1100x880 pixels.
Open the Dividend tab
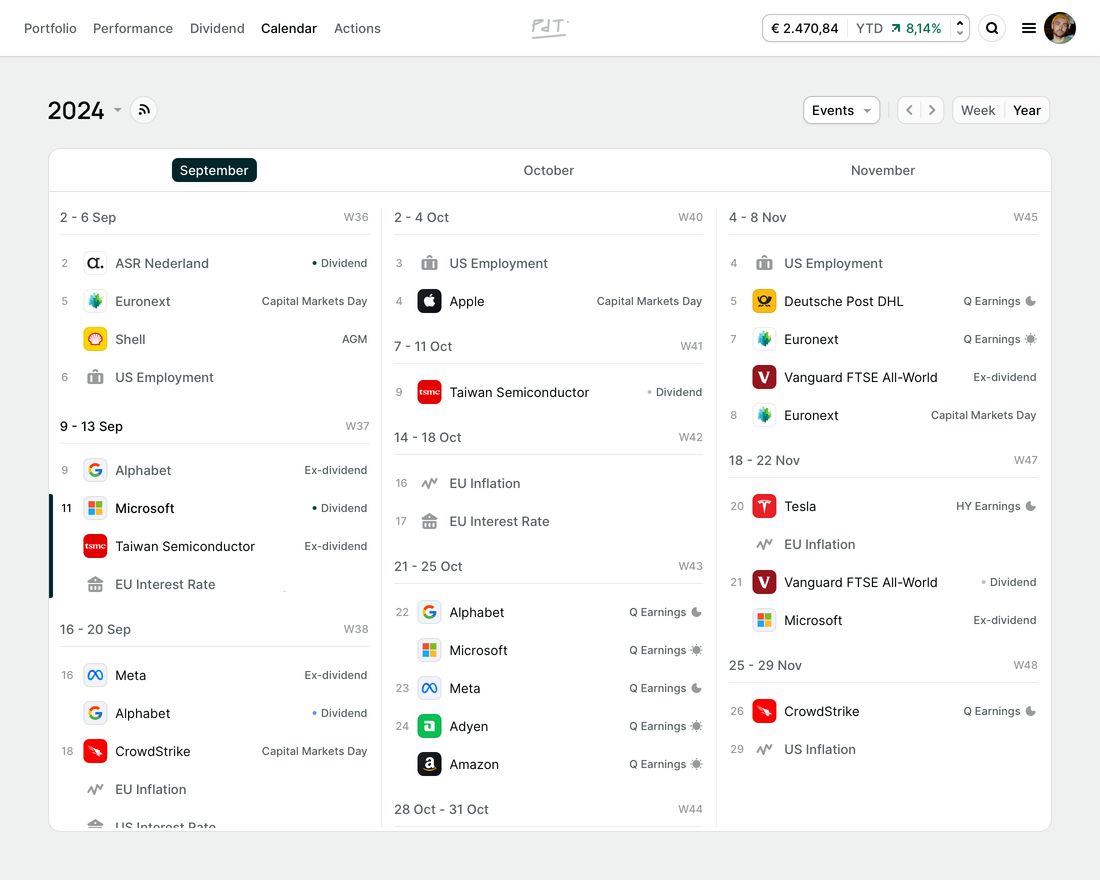217,28
